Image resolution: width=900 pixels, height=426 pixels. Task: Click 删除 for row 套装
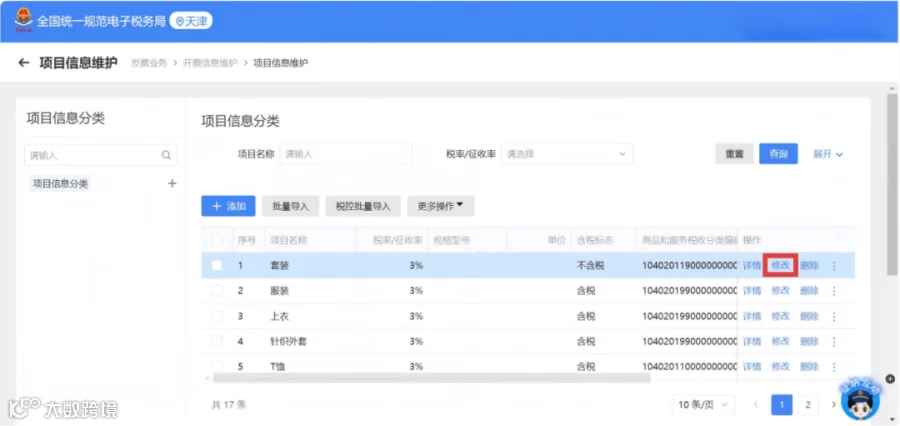809,266
